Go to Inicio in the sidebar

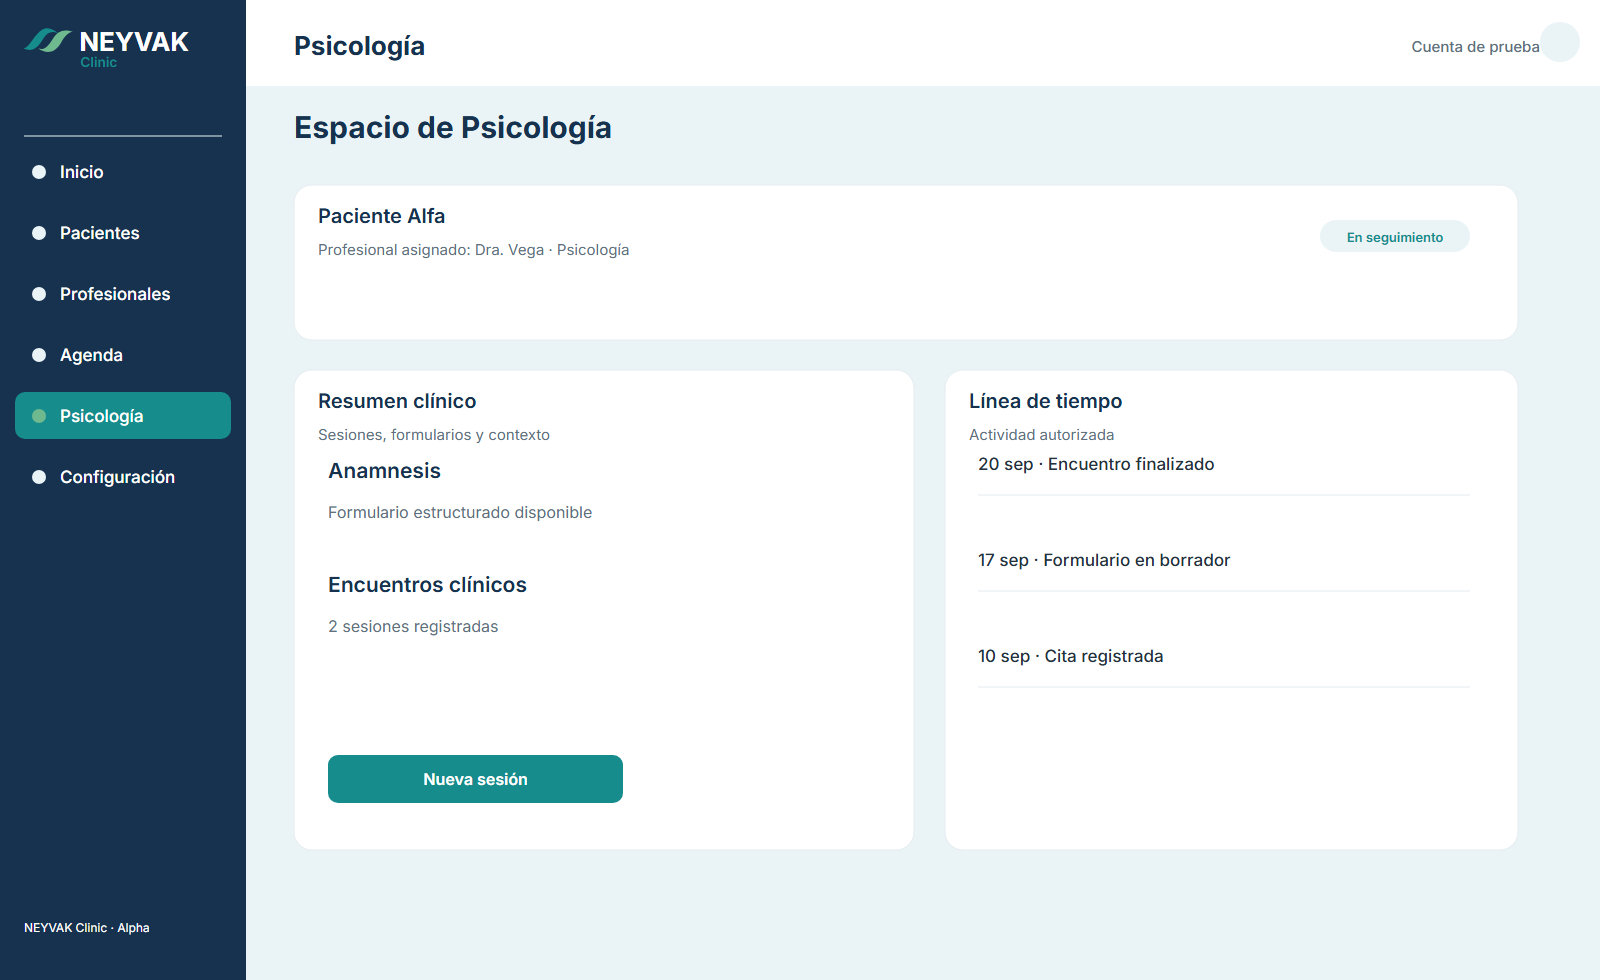[x=123, y=172]
